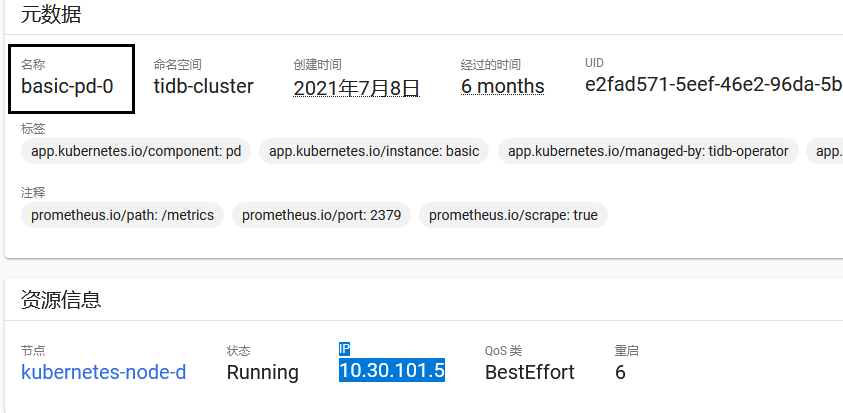
Task: Select the UID value starting with e2fad571
Action: (714, 85)
